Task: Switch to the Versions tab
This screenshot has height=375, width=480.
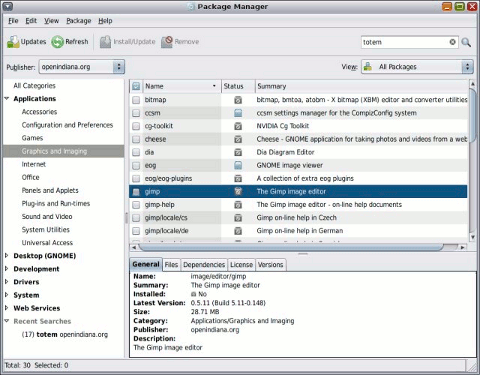Action: point(270,265)
